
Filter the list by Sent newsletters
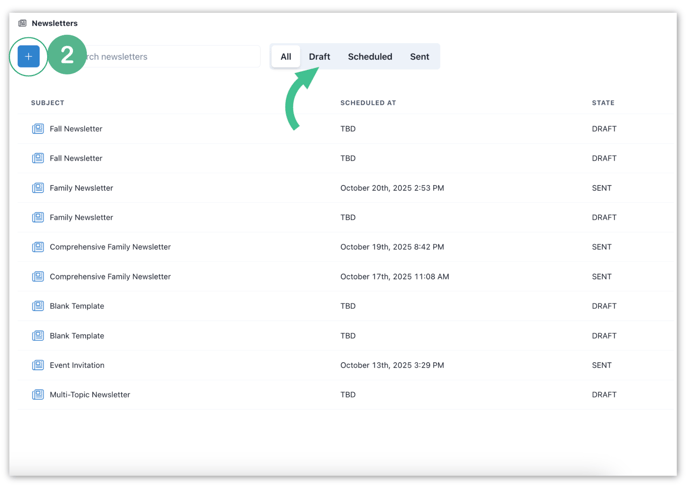419,57
